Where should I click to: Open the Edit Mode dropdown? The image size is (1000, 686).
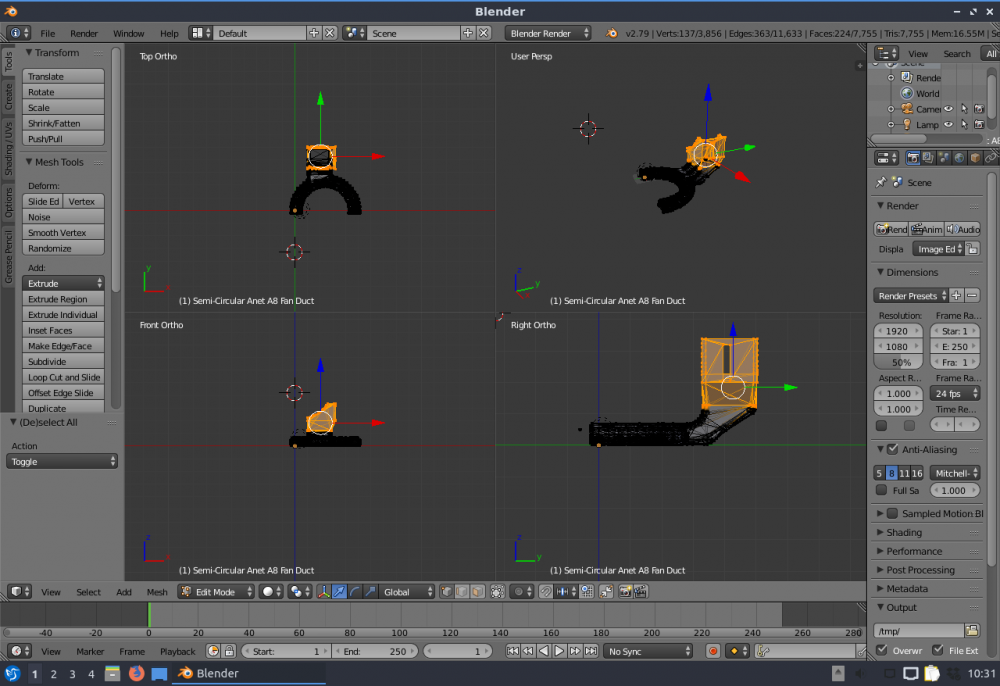tap(215, 592)
